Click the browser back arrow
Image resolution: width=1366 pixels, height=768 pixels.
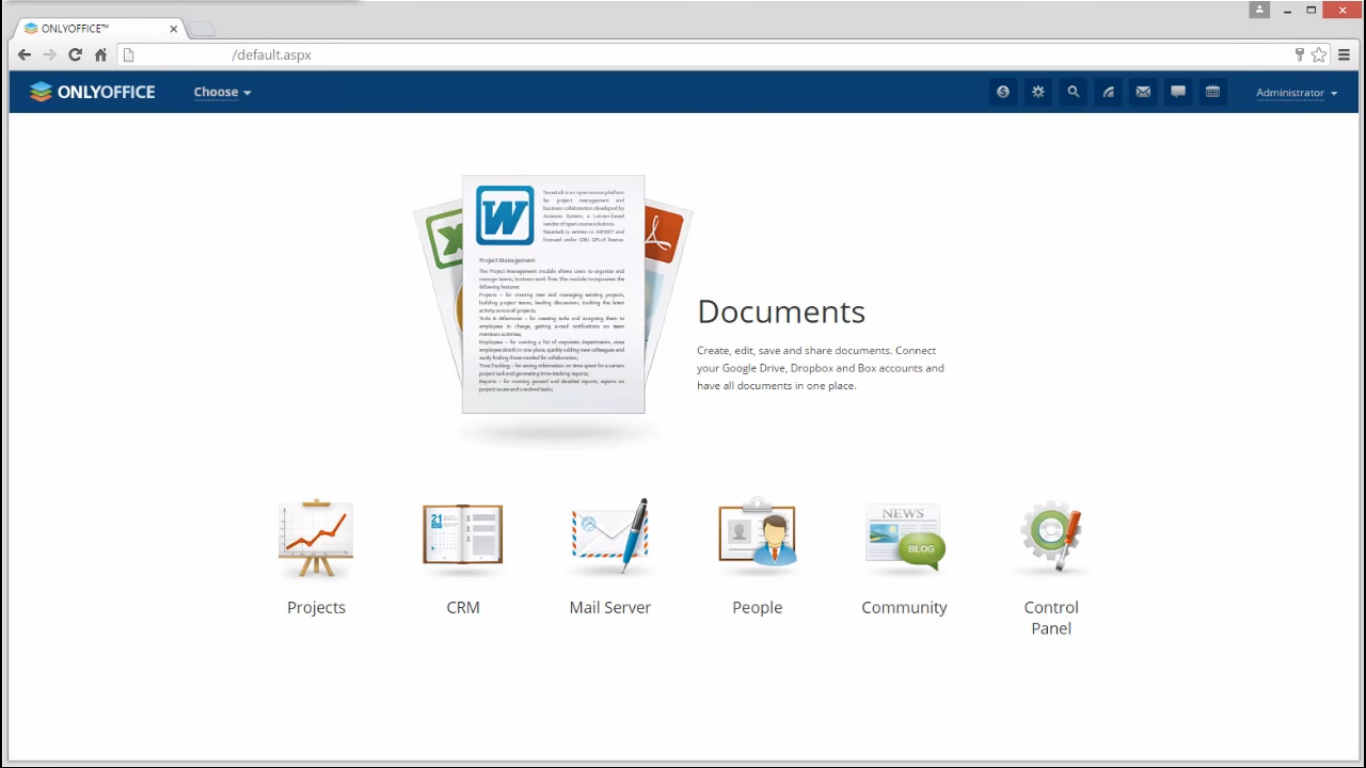coord(24,55)
